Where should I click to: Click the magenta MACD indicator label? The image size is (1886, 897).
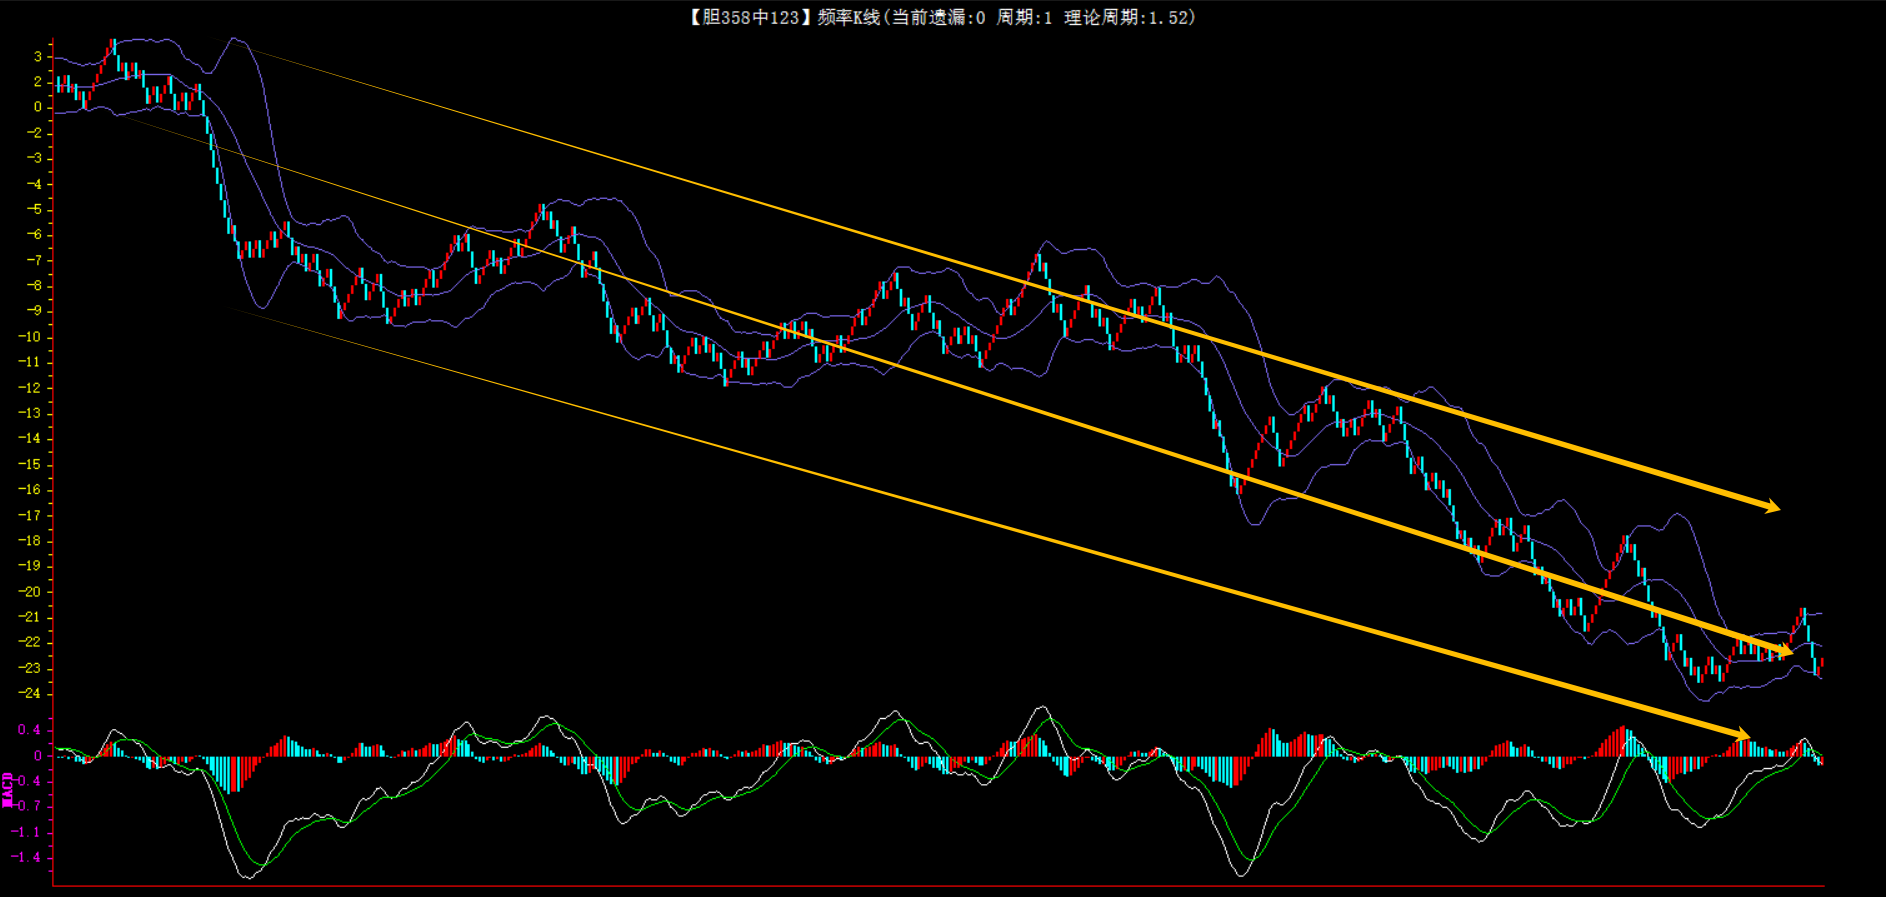[8, 789]
